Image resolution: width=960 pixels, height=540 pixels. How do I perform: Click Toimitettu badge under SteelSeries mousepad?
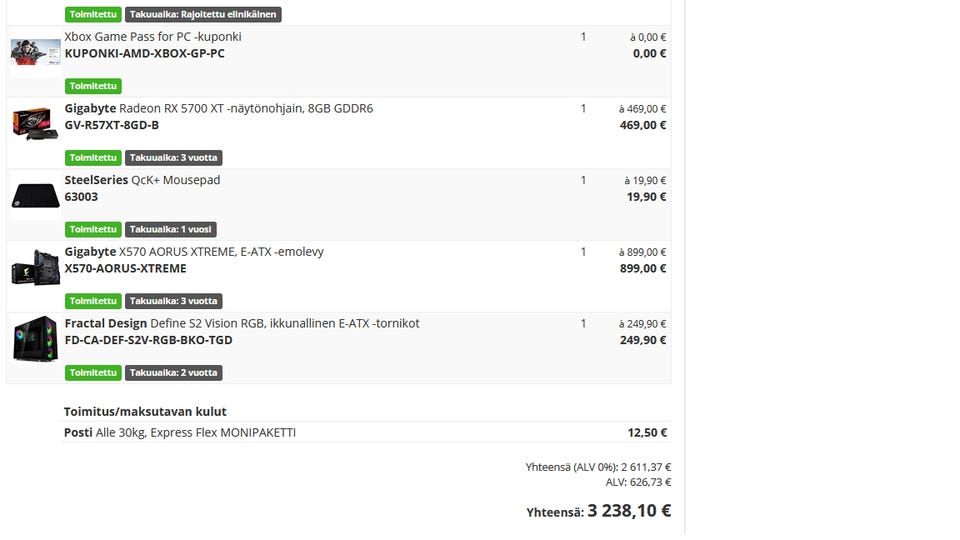pyautogui.click(x=93, y=229)
